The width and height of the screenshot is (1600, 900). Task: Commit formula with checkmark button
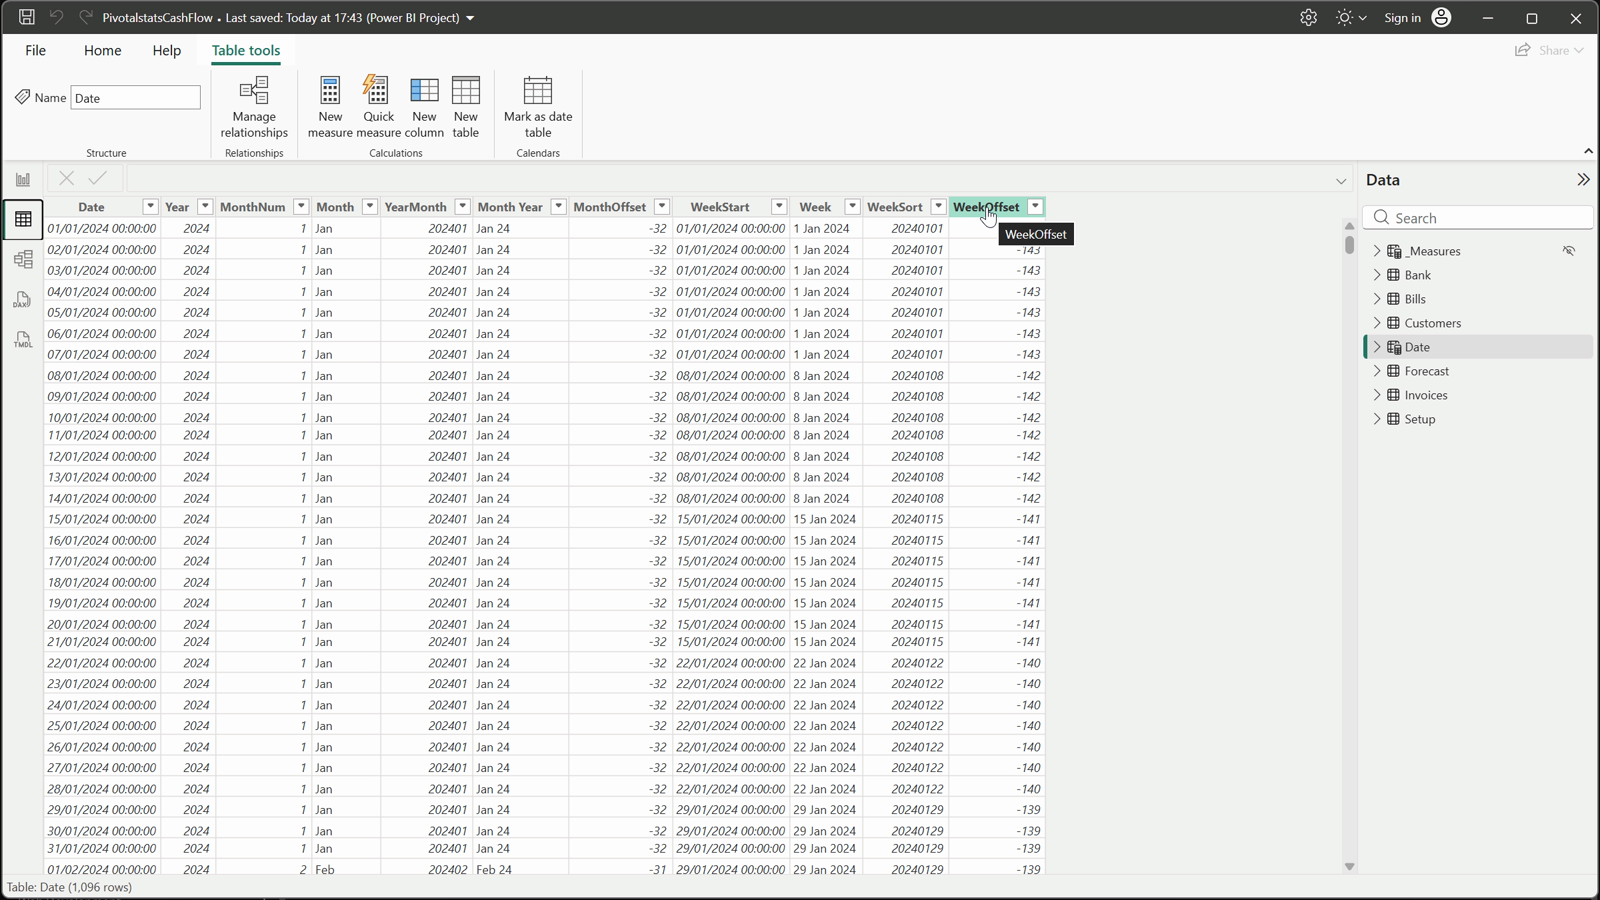coord(97,179)
